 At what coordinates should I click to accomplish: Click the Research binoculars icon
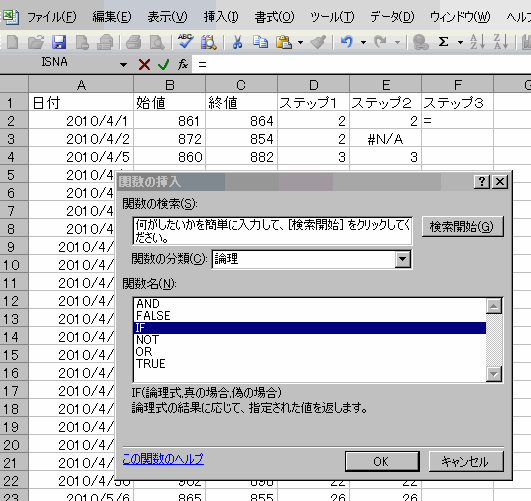209,42
